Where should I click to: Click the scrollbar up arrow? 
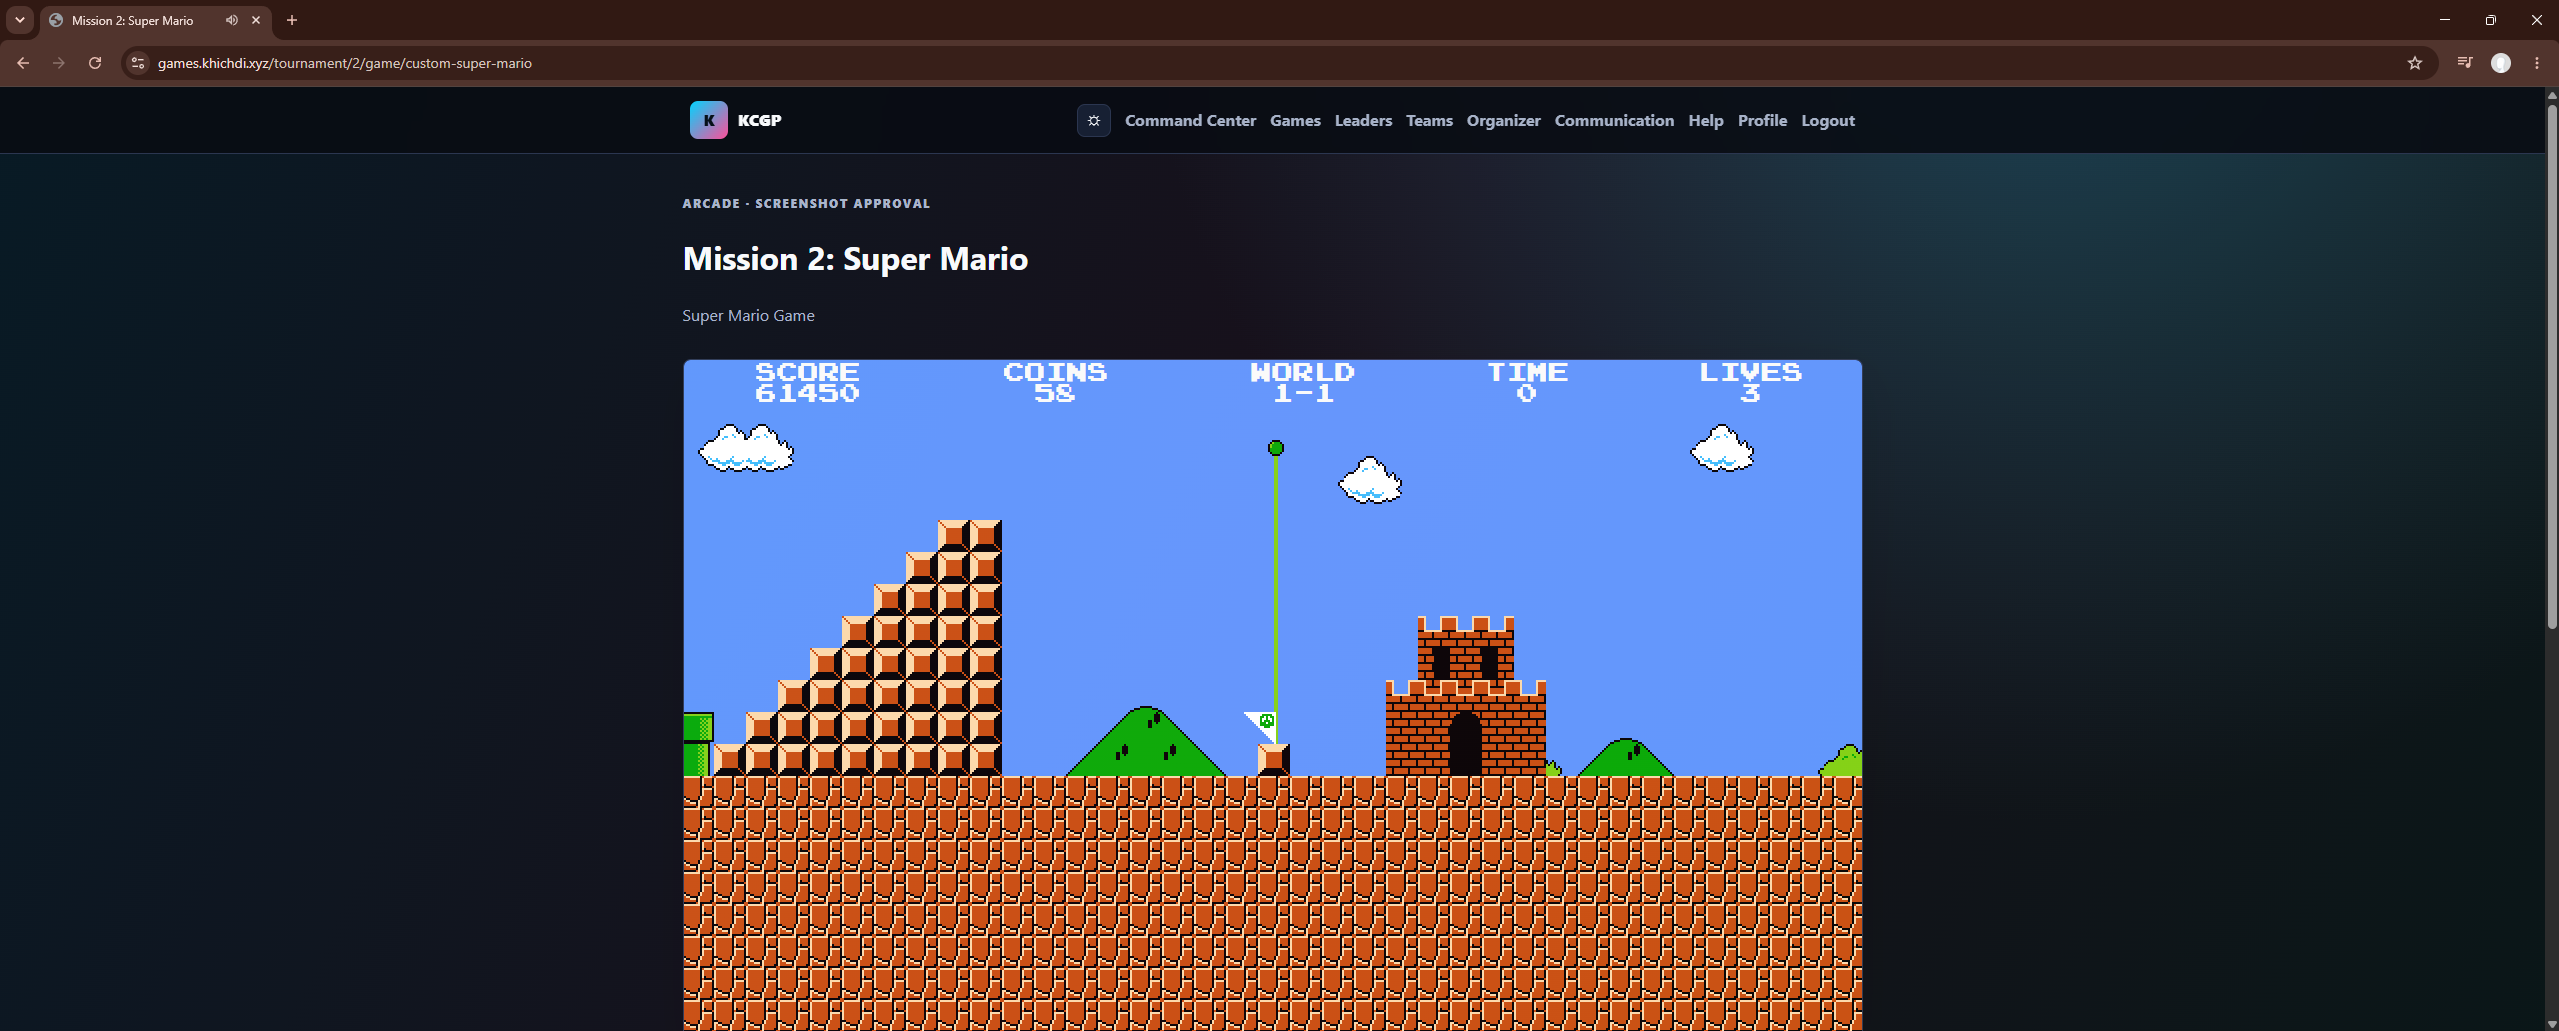pyautogui.click(x=2552, y=95)
